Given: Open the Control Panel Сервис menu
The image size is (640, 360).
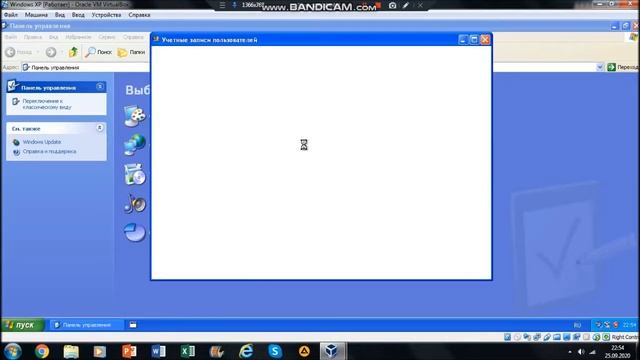Looking at the screenshot, I should [107, 37].
